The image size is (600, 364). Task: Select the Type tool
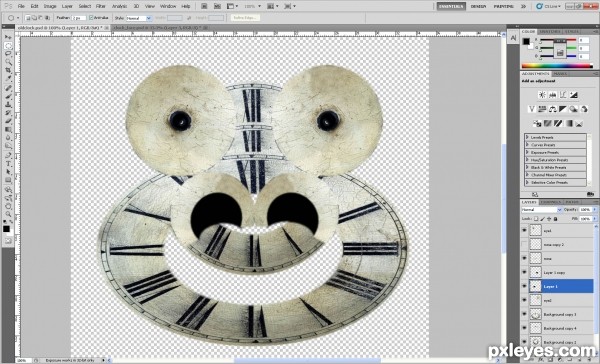point(8,164)
